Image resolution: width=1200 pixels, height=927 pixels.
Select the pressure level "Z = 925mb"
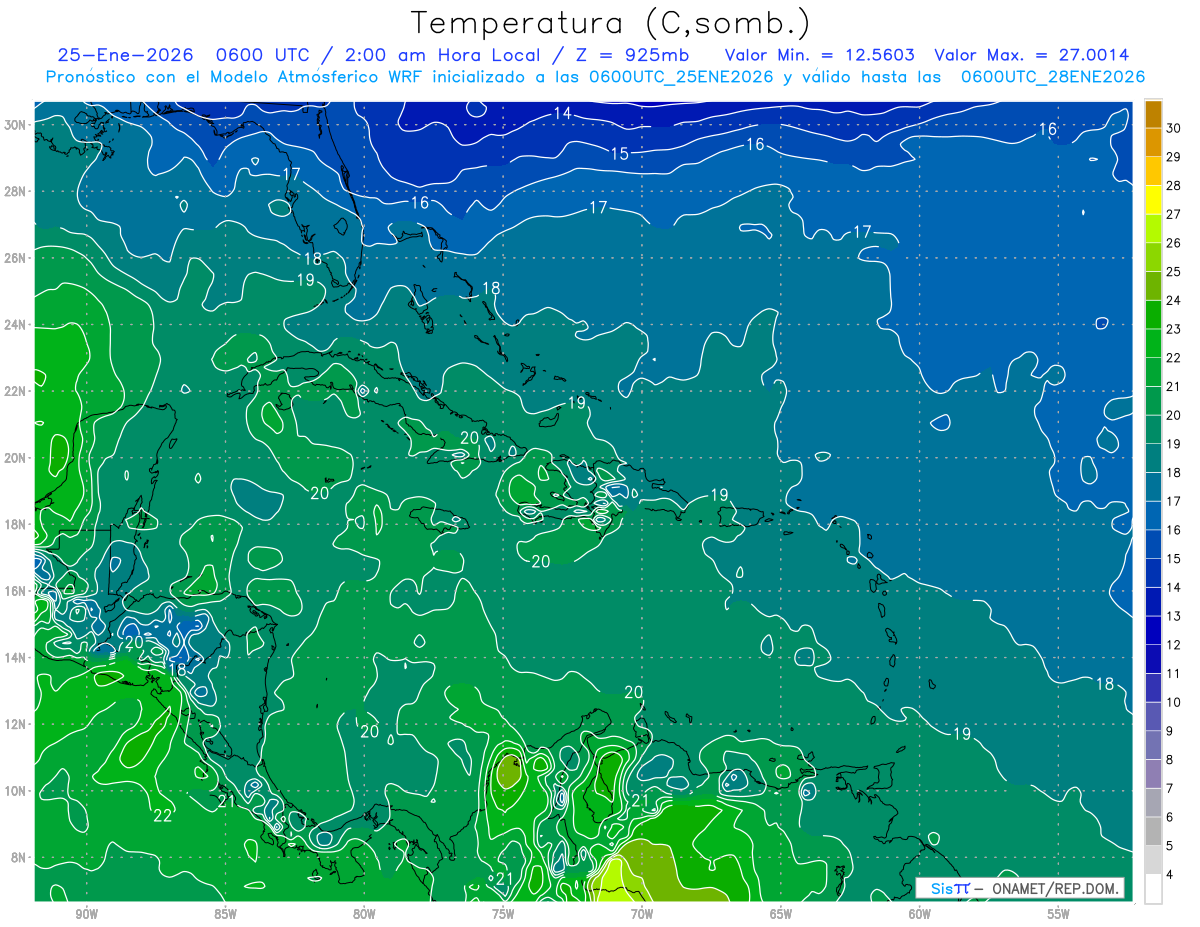(628, 55)
